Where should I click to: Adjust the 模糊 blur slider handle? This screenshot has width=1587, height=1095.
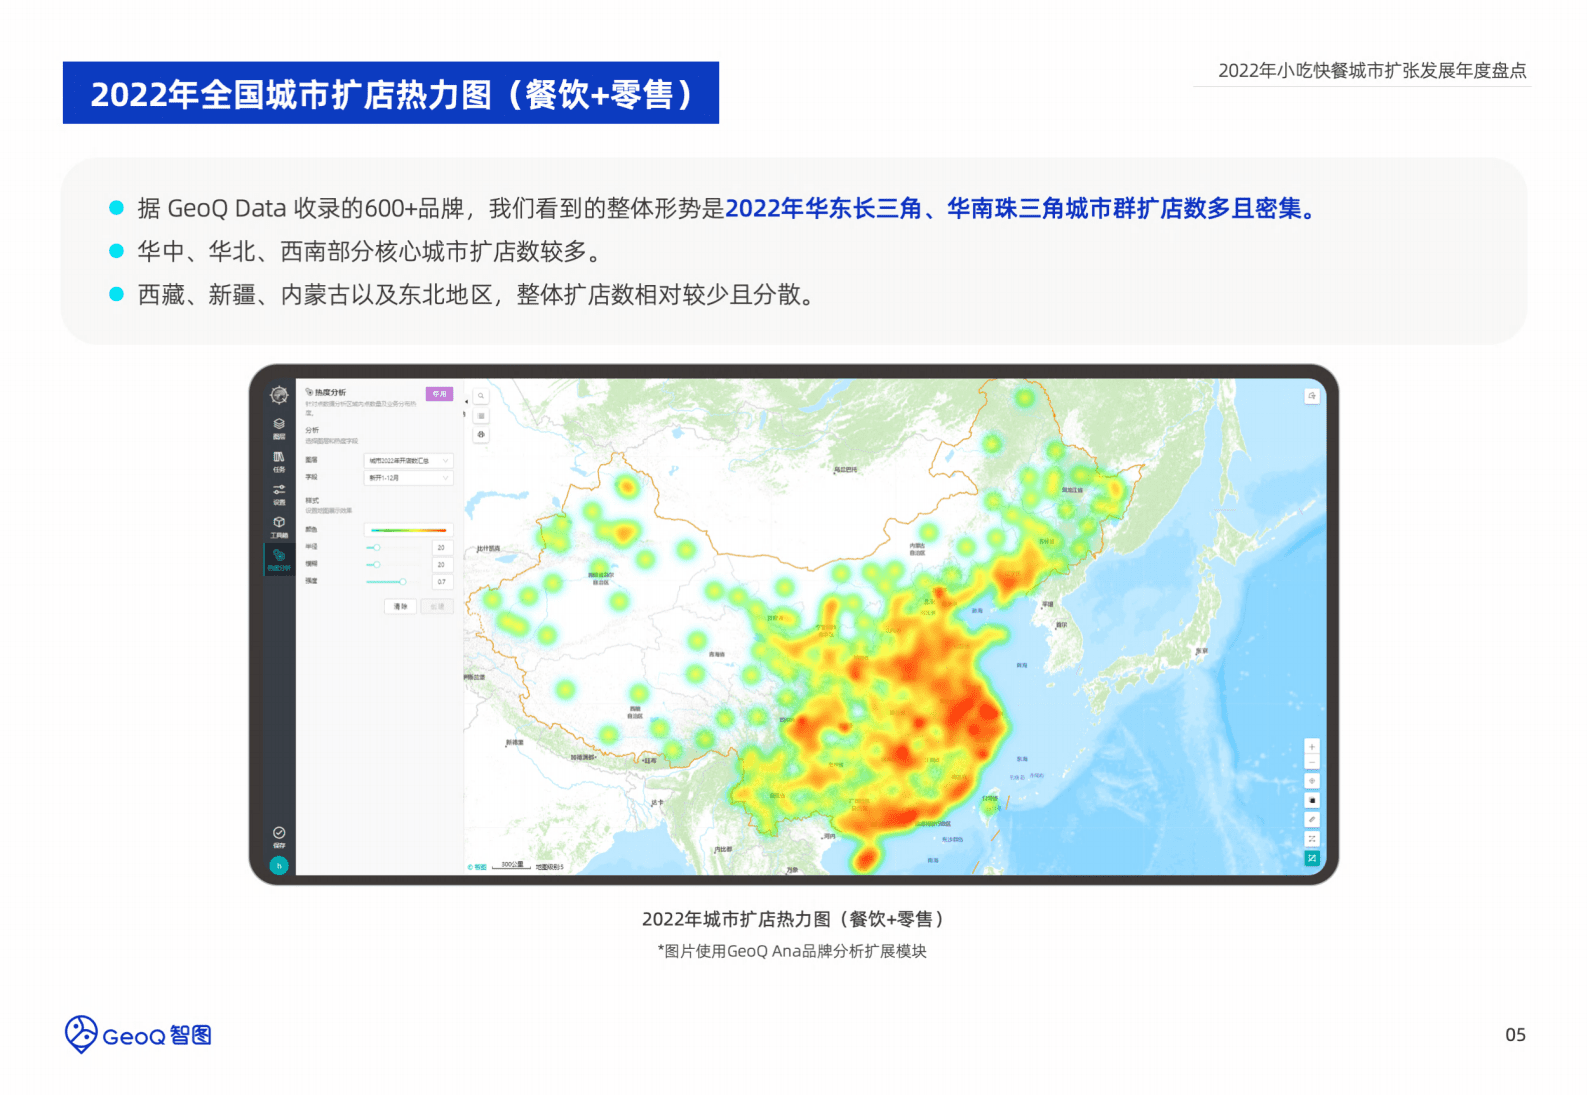[x=376, y=565]
